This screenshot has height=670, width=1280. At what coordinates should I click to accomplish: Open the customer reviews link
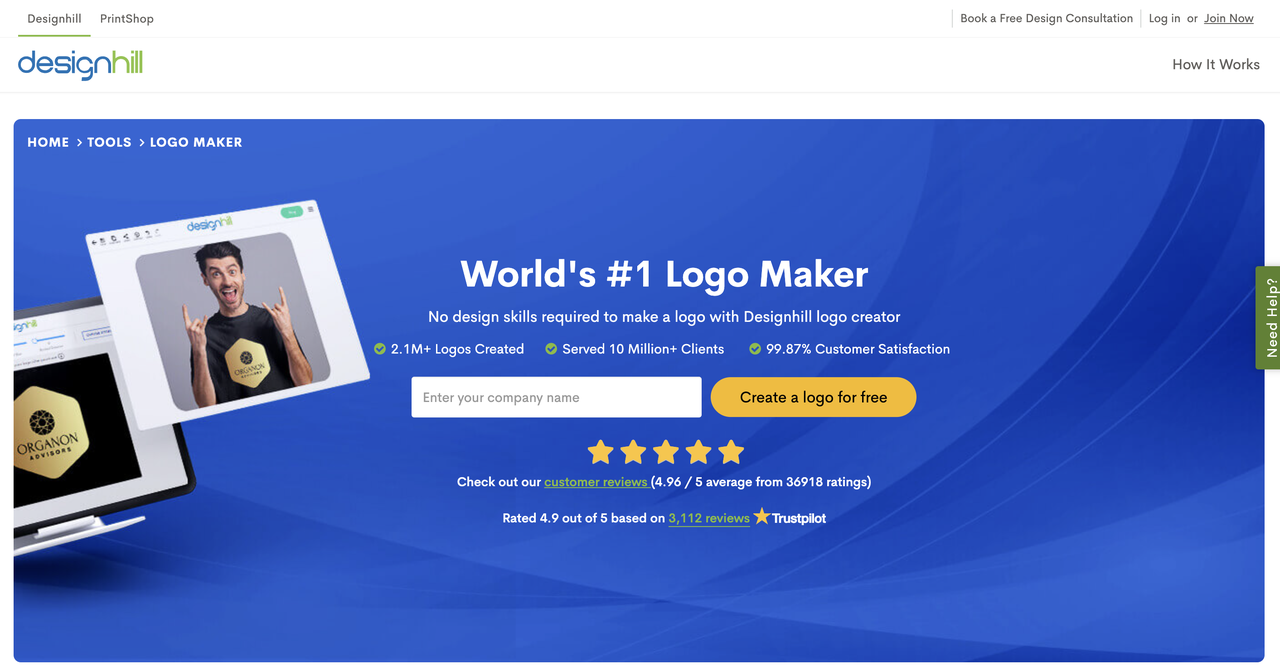click(596, 482)
